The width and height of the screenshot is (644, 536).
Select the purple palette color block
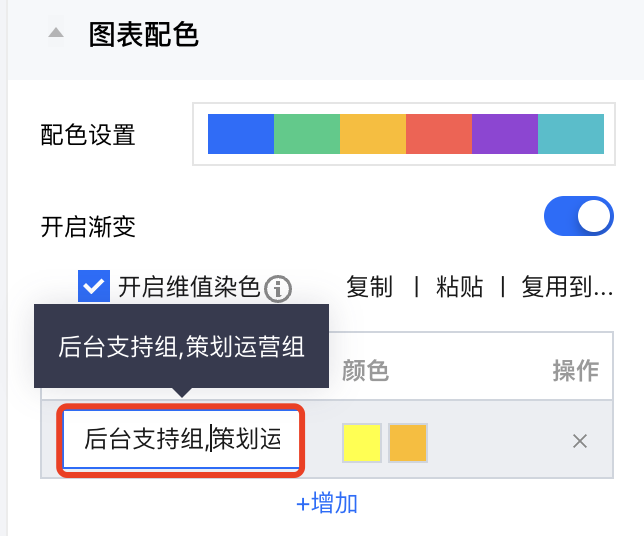[x=505, y=134]
